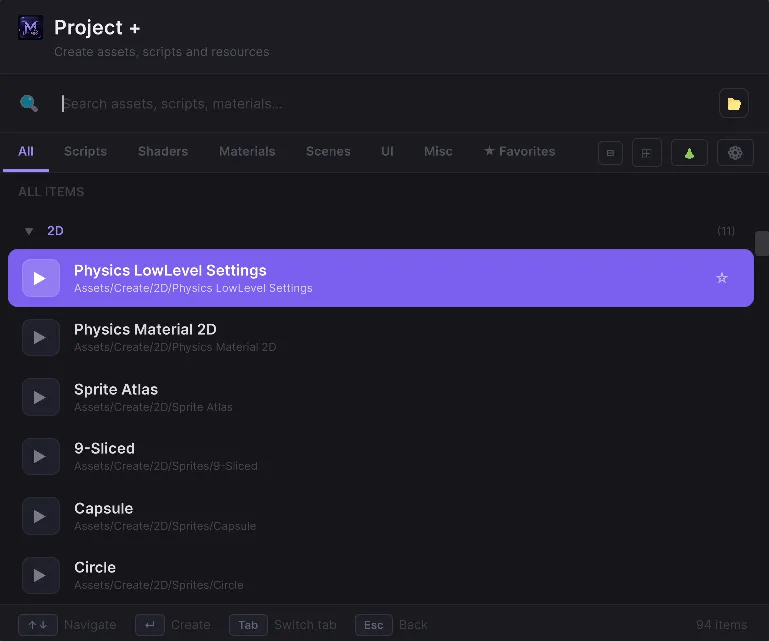Viewport: 769px width, 641px height.
Task: Click path Assets/Create/2D/Sprites/9-Sliced
Action: 166,466
